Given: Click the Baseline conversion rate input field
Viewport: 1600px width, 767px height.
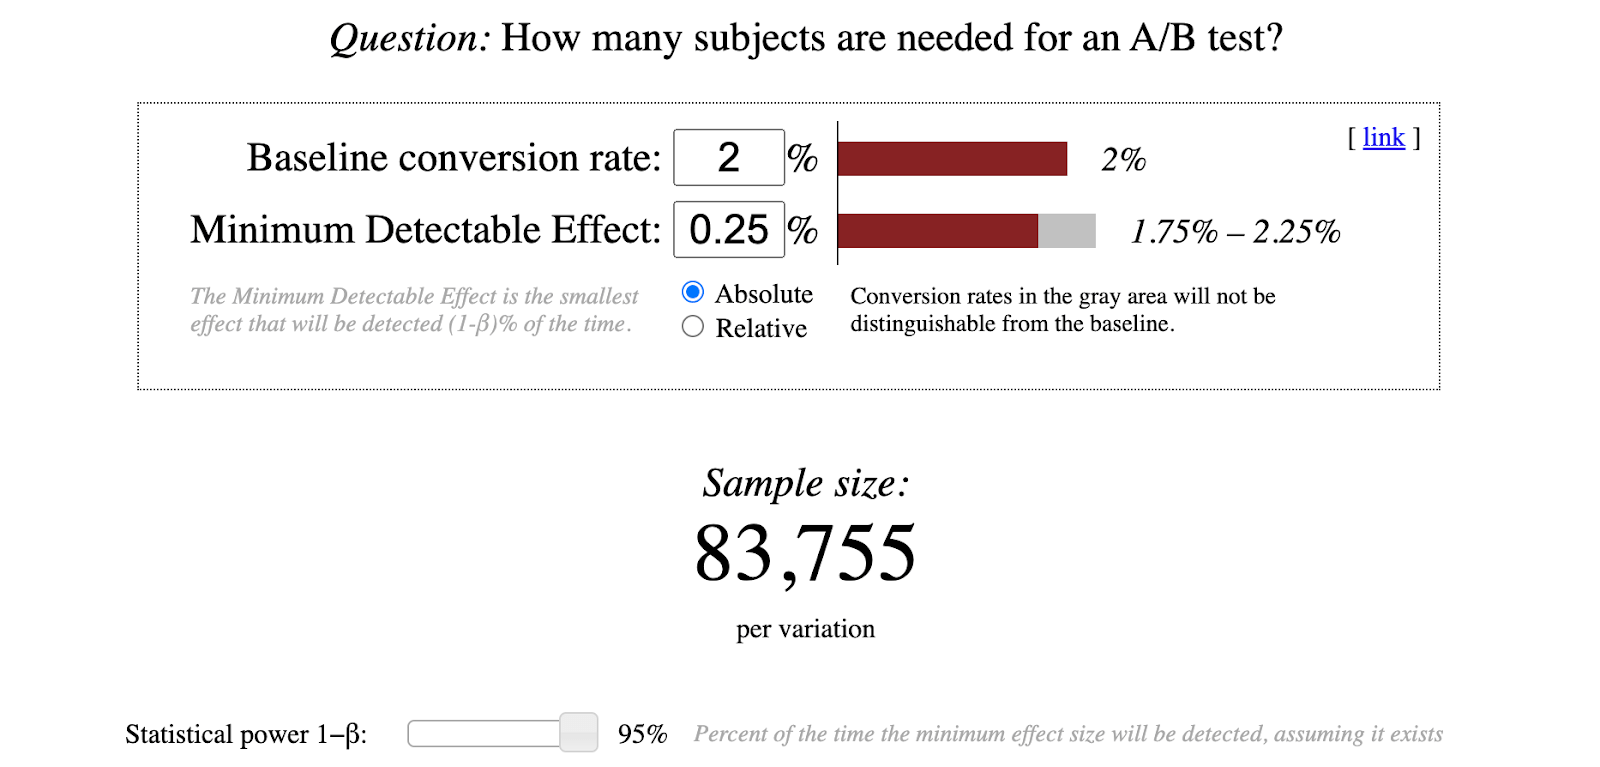Looking at the screenshot, I should coord(728,158).
